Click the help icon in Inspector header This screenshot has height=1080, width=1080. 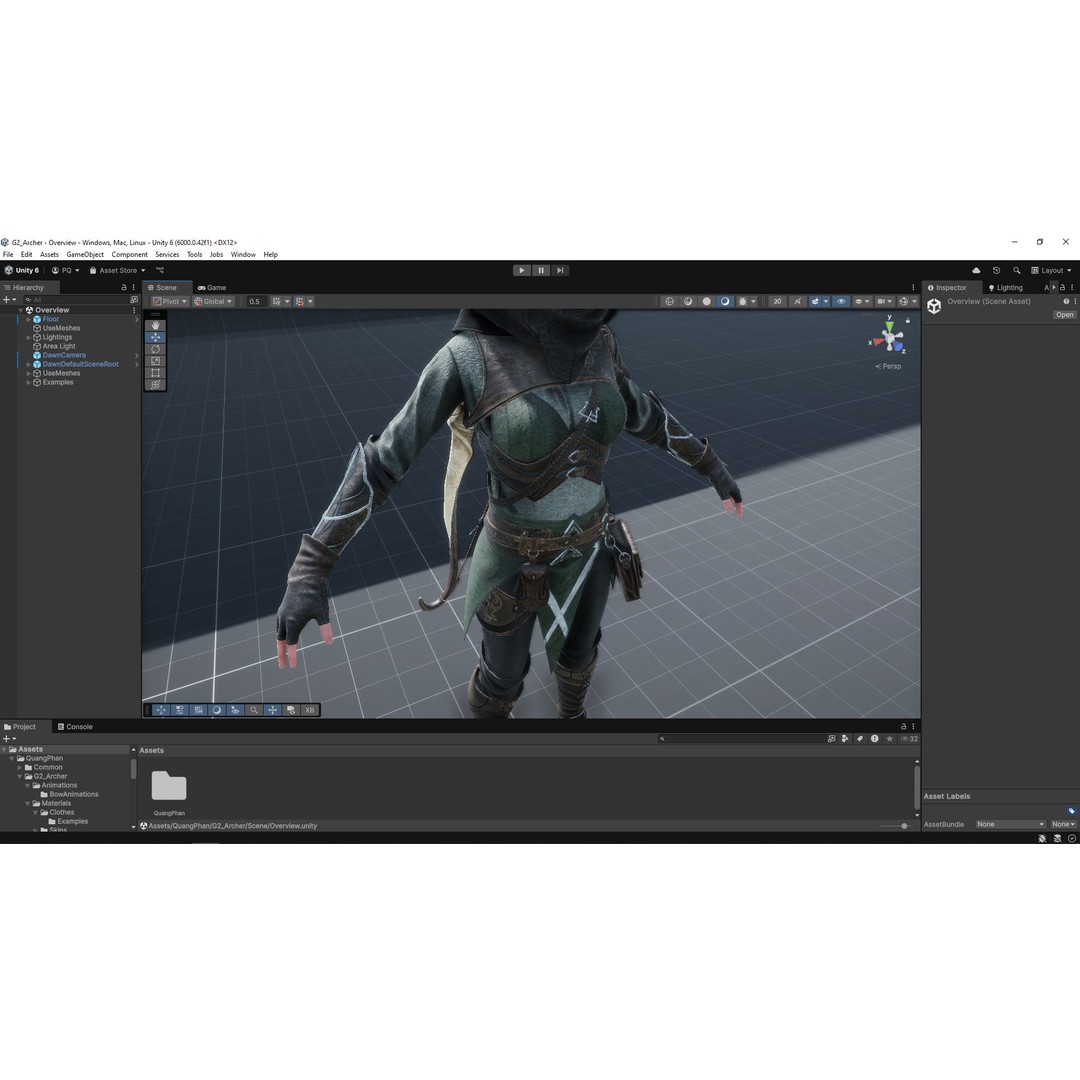(1066, 301)
